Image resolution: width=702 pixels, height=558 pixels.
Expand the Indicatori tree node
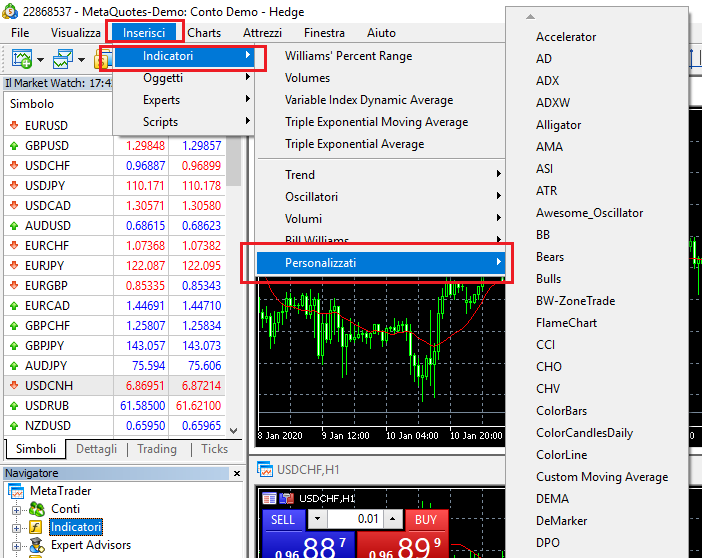tap(16, 528)
